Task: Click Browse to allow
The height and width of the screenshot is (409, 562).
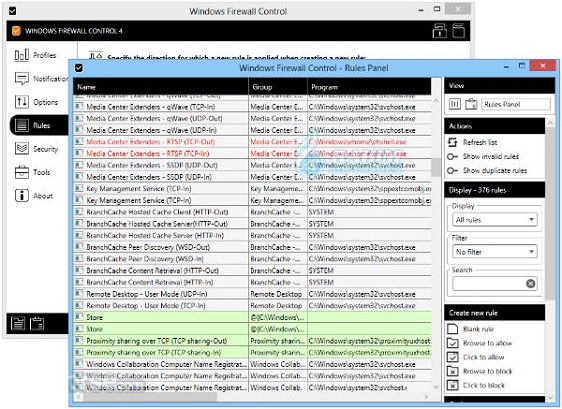Action: (480, 343)
